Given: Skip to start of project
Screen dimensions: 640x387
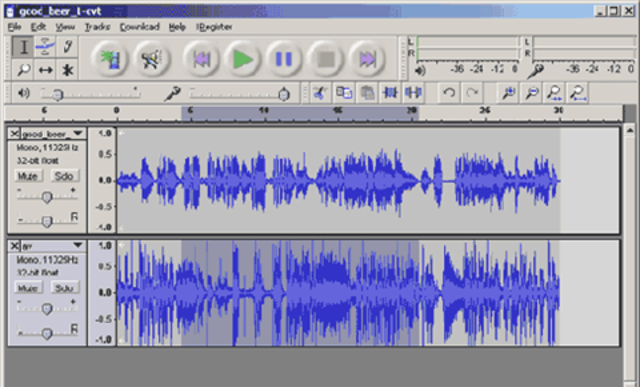Looking at the screenshot, I should (201, 59).
